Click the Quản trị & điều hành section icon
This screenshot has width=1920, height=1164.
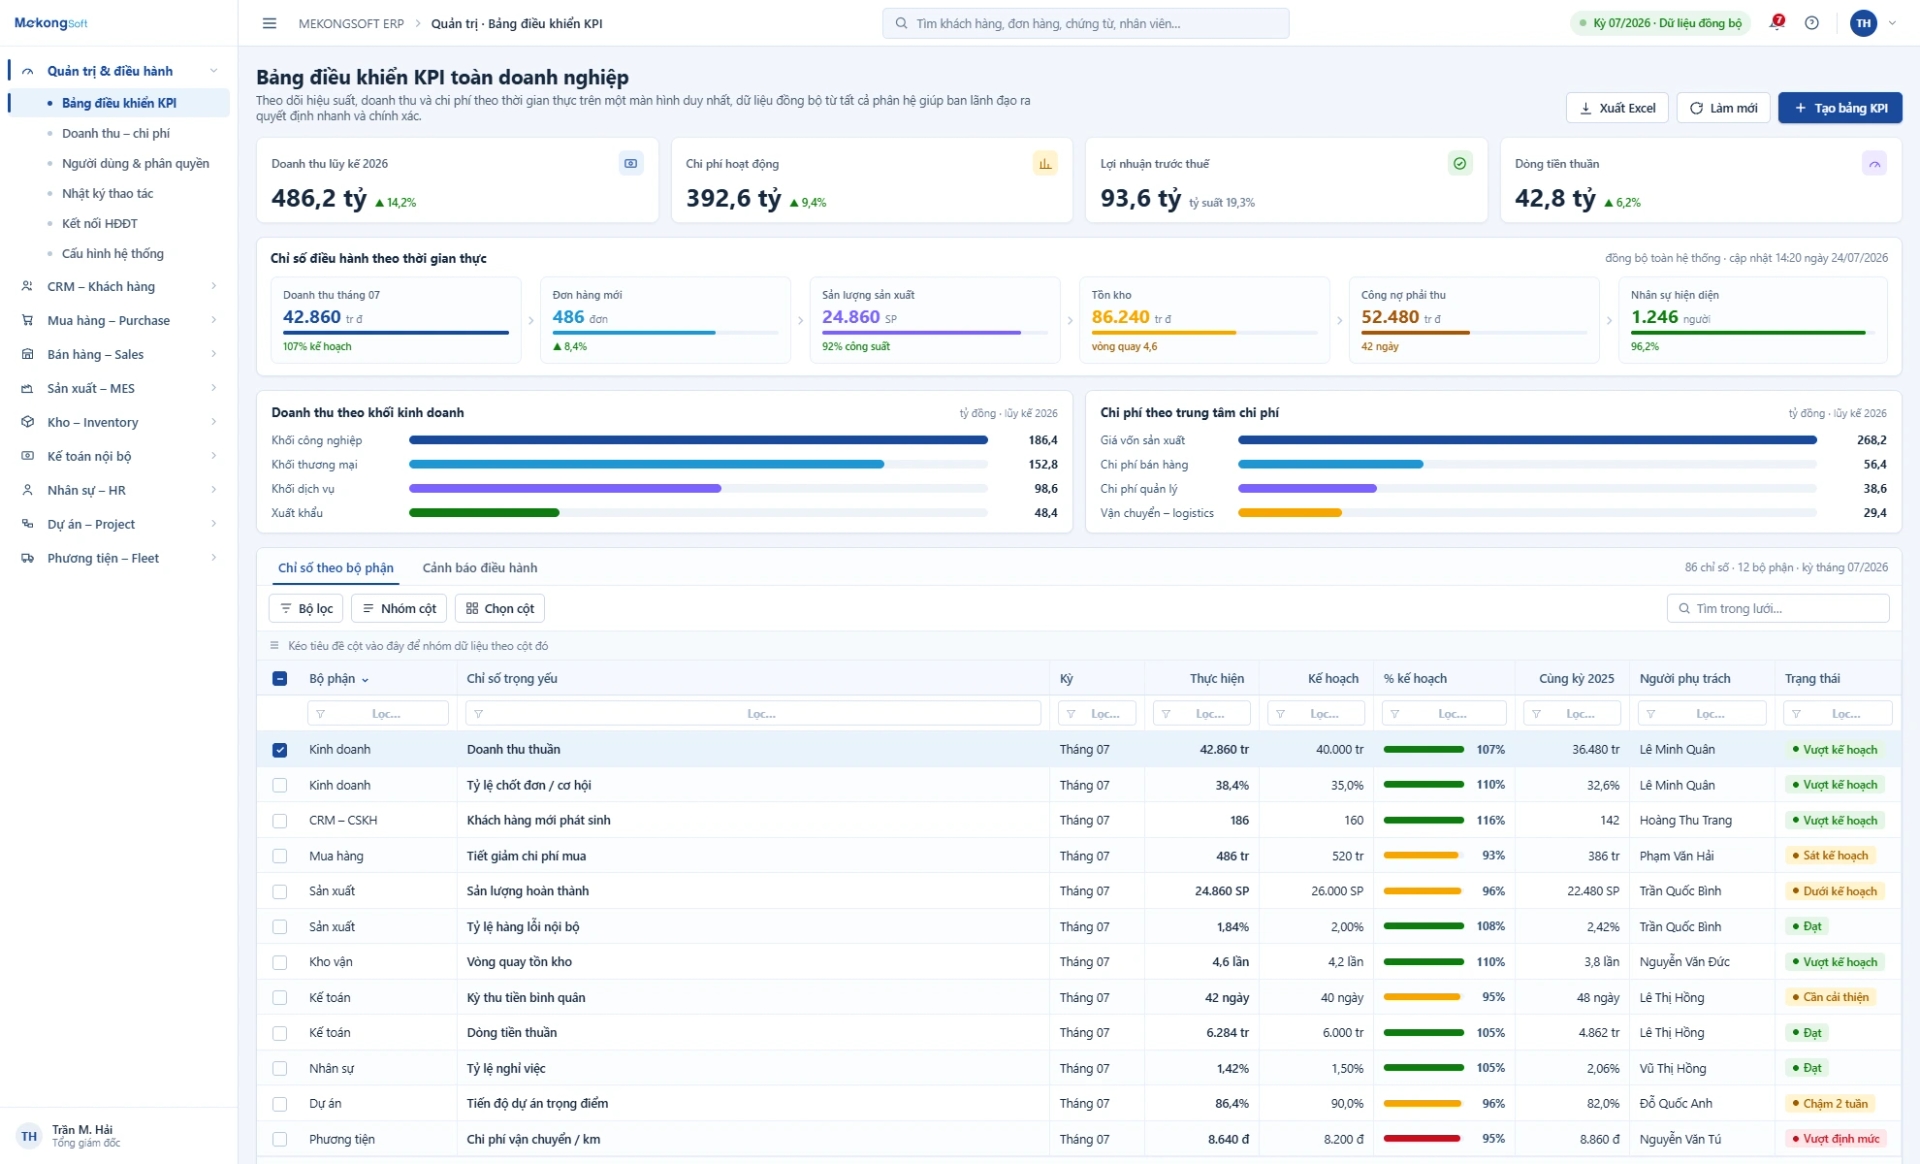27,71
